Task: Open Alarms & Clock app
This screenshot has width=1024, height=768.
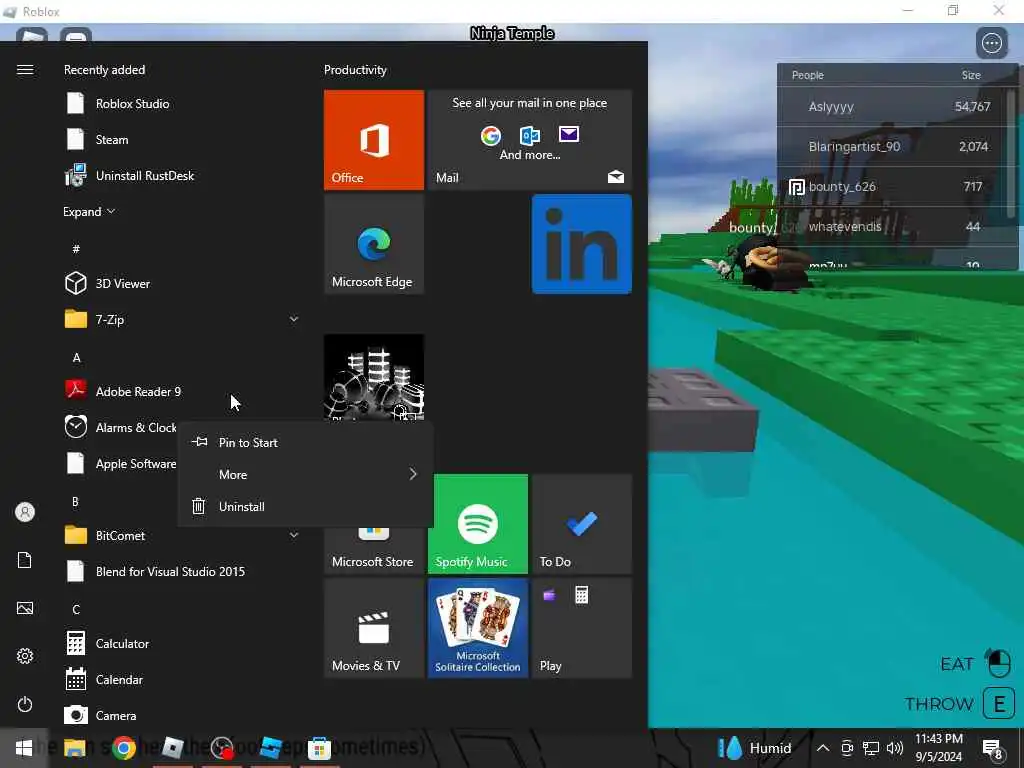Action: point(120,428)
